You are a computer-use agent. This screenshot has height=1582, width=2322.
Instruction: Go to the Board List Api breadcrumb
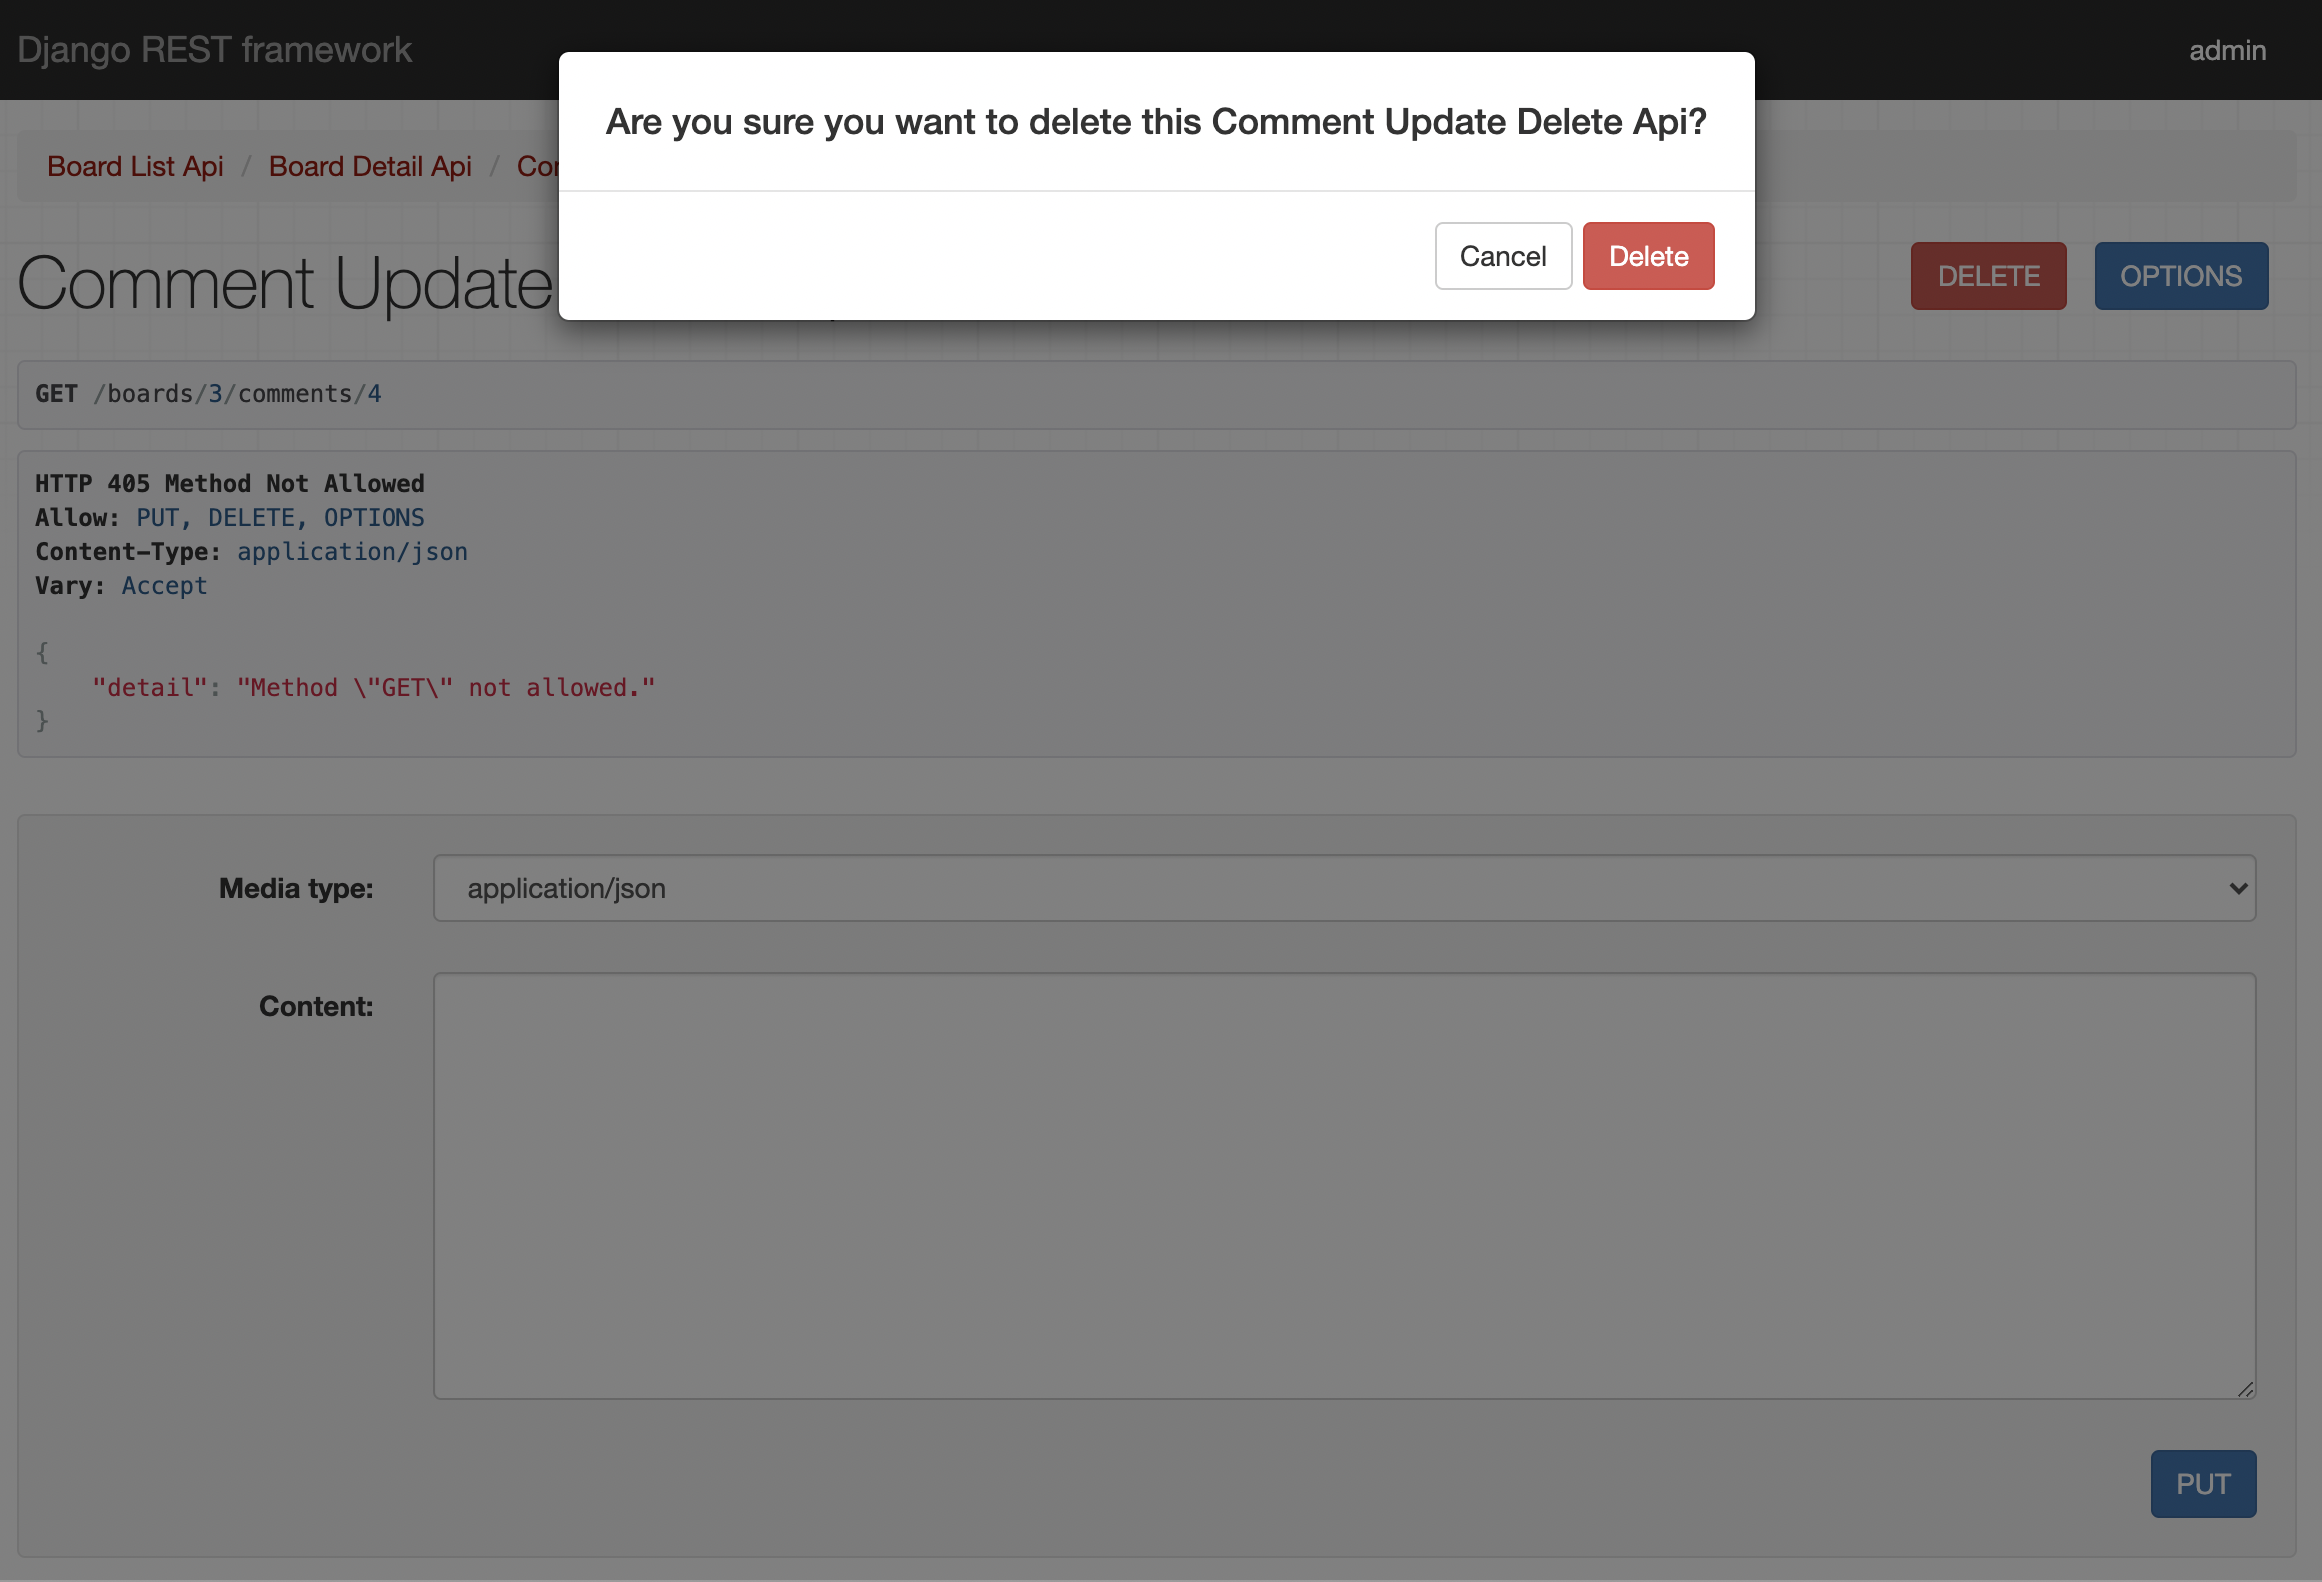click(135, 166)
